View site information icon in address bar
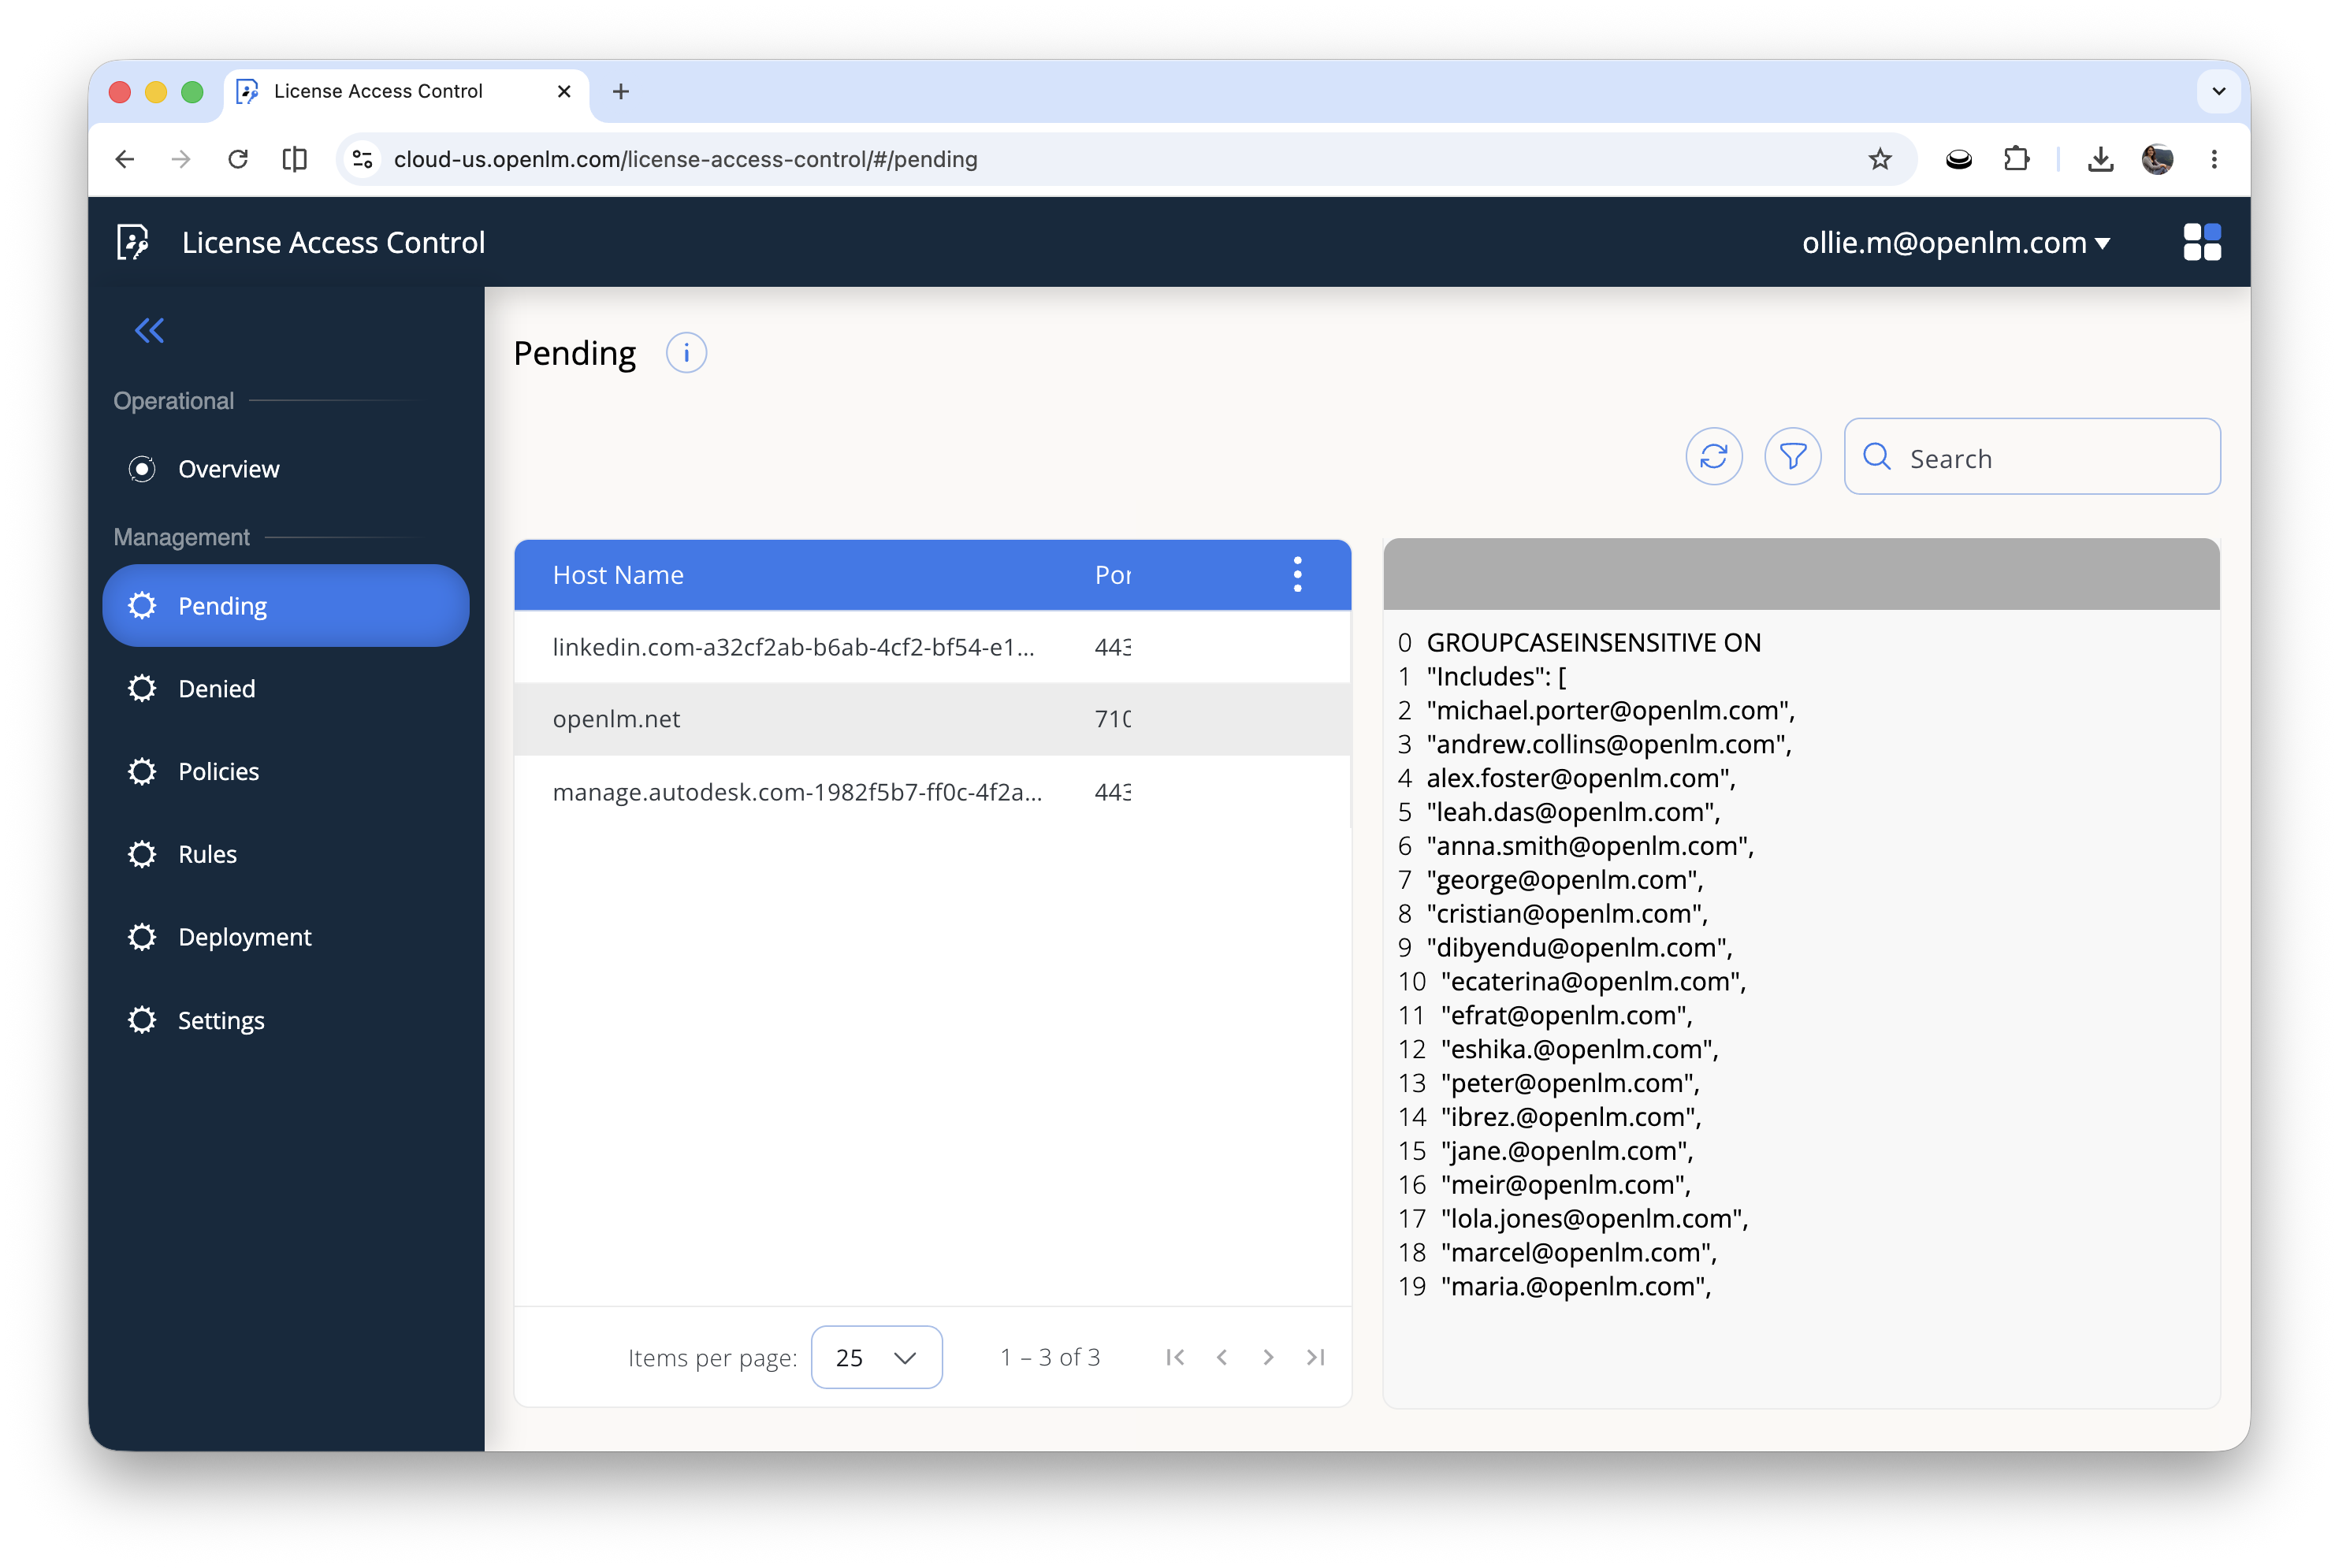This screenshot has height=1568, width=2339. [x=363, y=159]
